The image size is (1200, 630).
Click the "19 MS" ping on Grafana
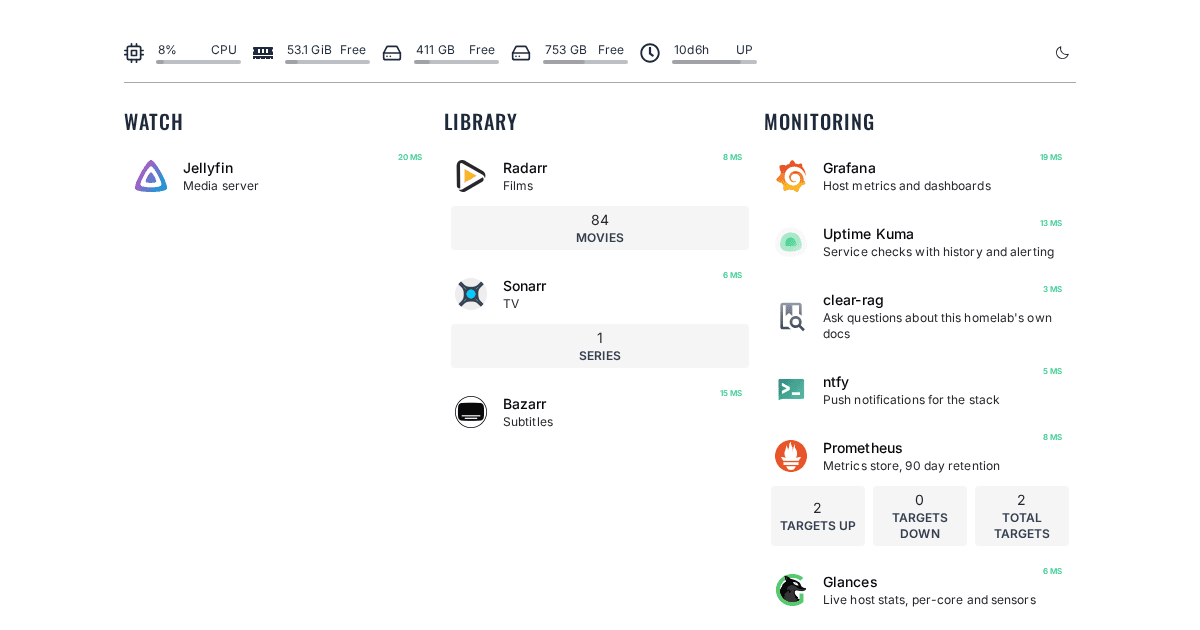coord(1051,157)
